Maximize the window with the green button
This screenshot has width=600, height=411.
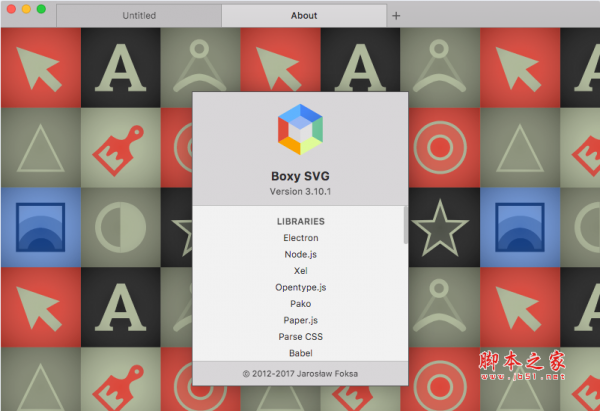pyautogui.click(x=41, y=9)
